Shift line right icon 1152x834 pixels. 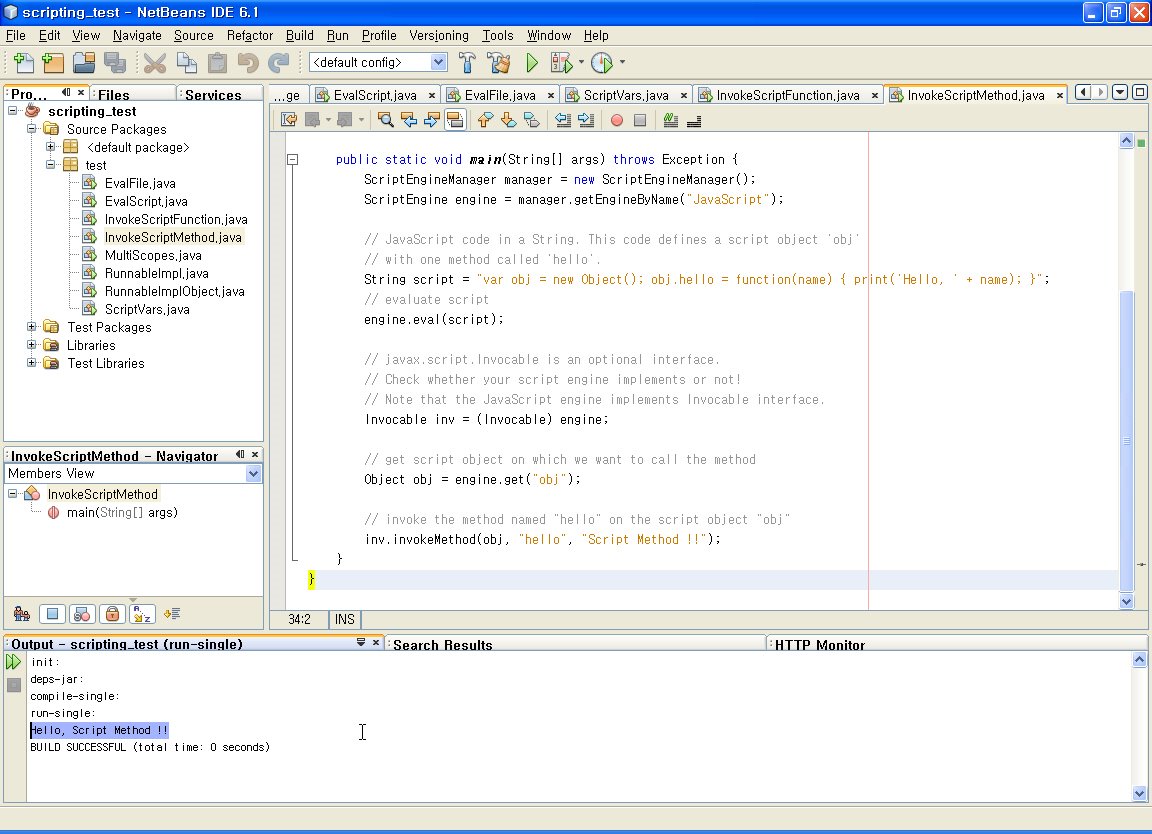[x=586, y=120]
